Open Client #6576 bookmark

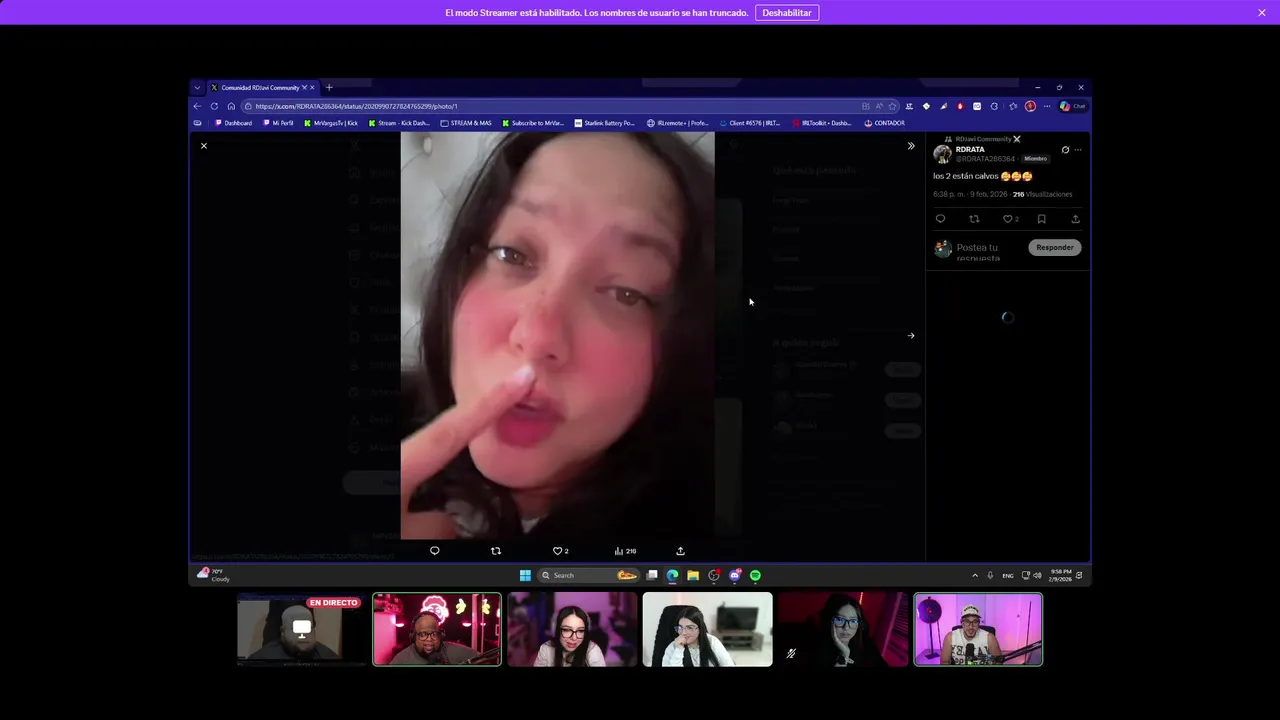point(750,123)
